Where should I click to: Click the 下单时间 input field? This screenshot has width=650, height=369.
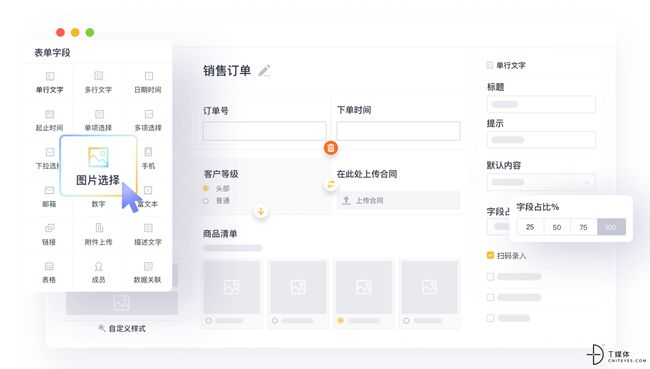(398, 131)
